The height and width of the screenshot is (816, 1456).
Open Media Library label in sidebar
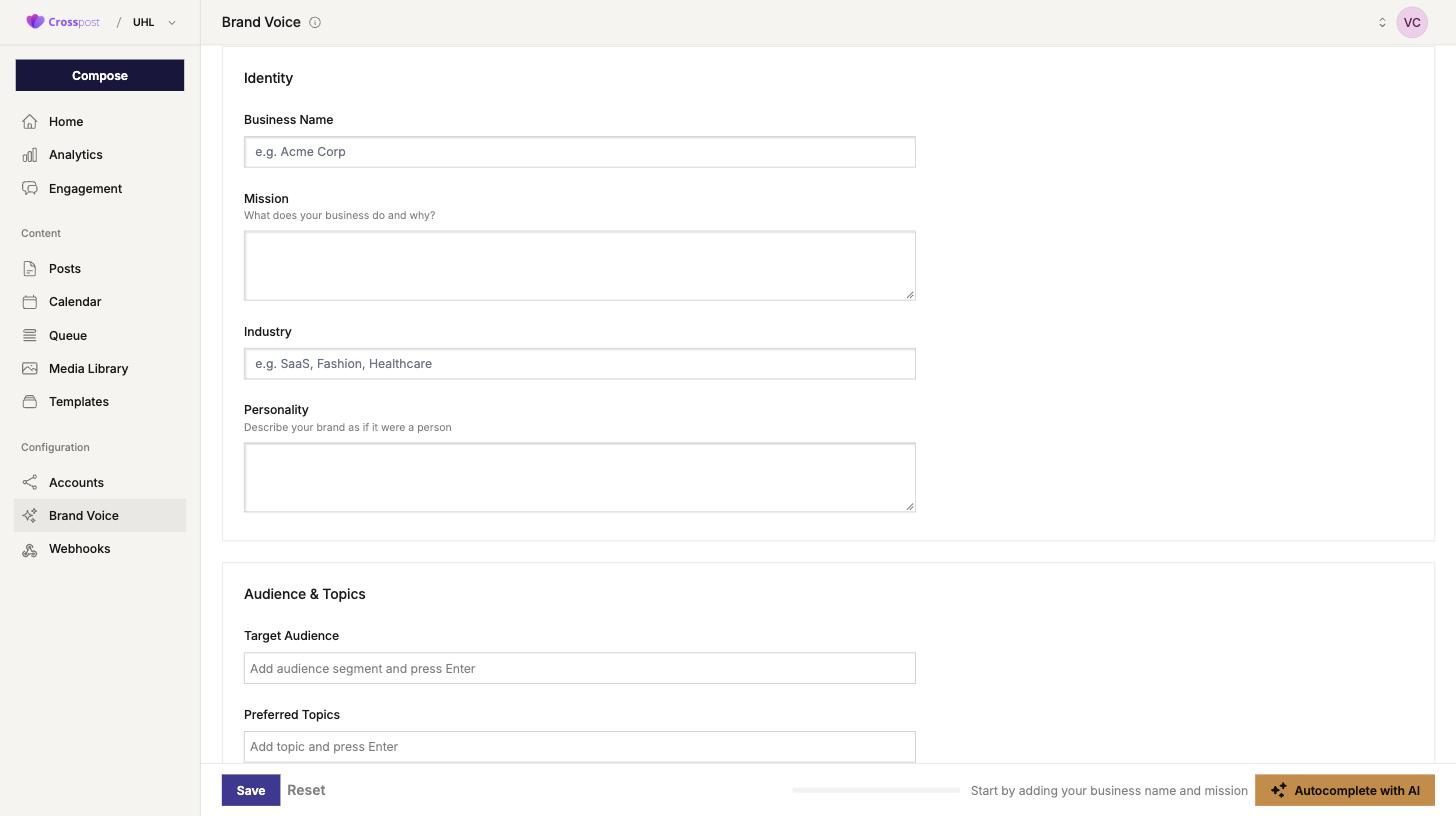click(x=88, y=369)
